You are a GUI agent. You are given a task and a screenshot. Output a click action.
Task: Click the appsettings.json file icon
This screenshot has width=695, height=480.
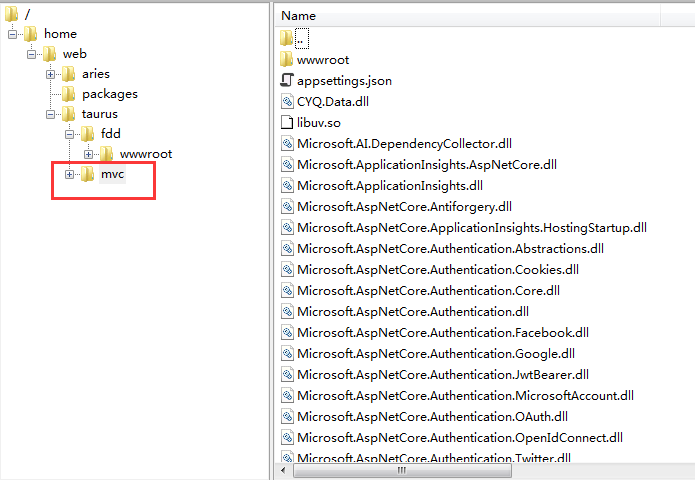click(287, 80)
